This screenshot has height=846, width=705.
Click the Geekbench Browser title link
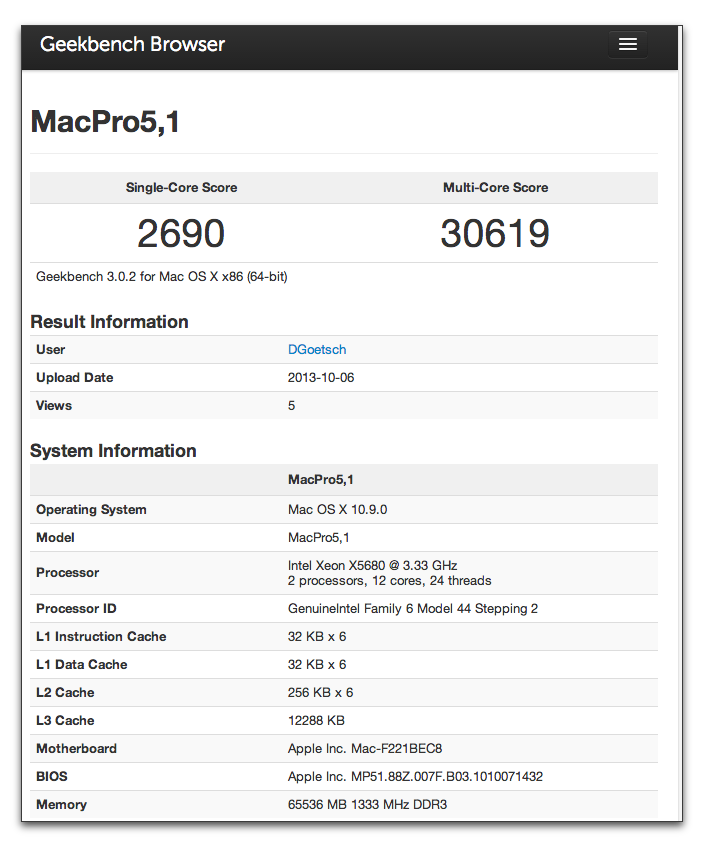click(132, 44)
